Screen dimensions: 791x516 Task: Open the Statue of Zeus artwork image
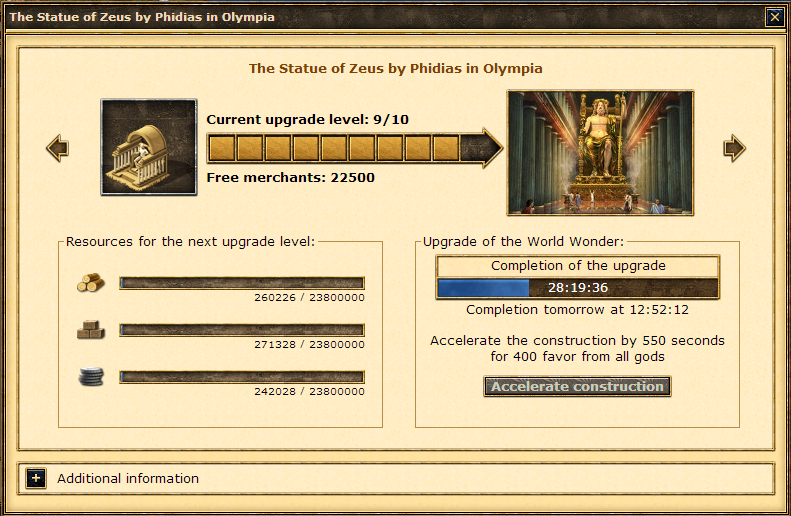pyautogui.click(x=600, y=153)
